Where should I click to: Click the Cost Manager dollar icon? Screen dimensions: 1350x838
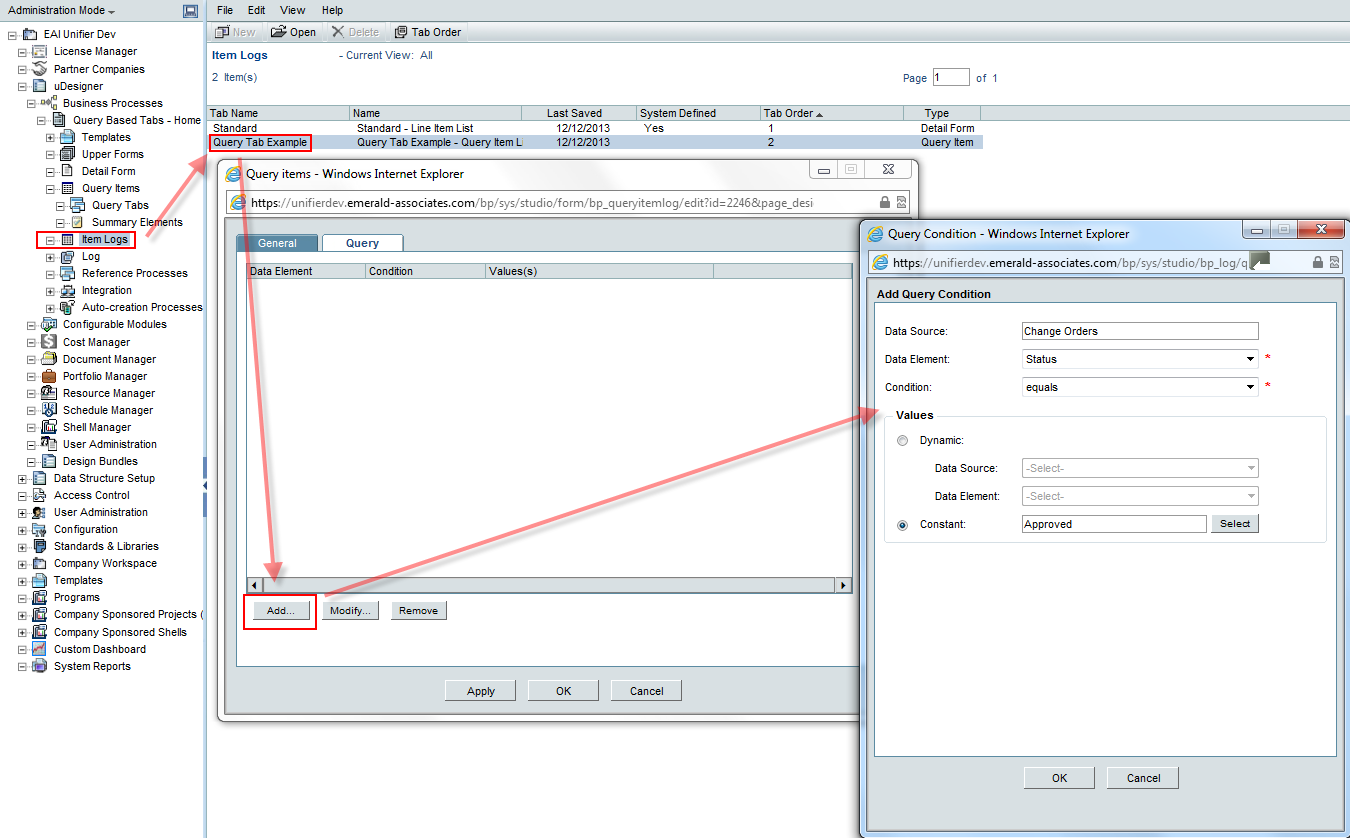[48, 342]
